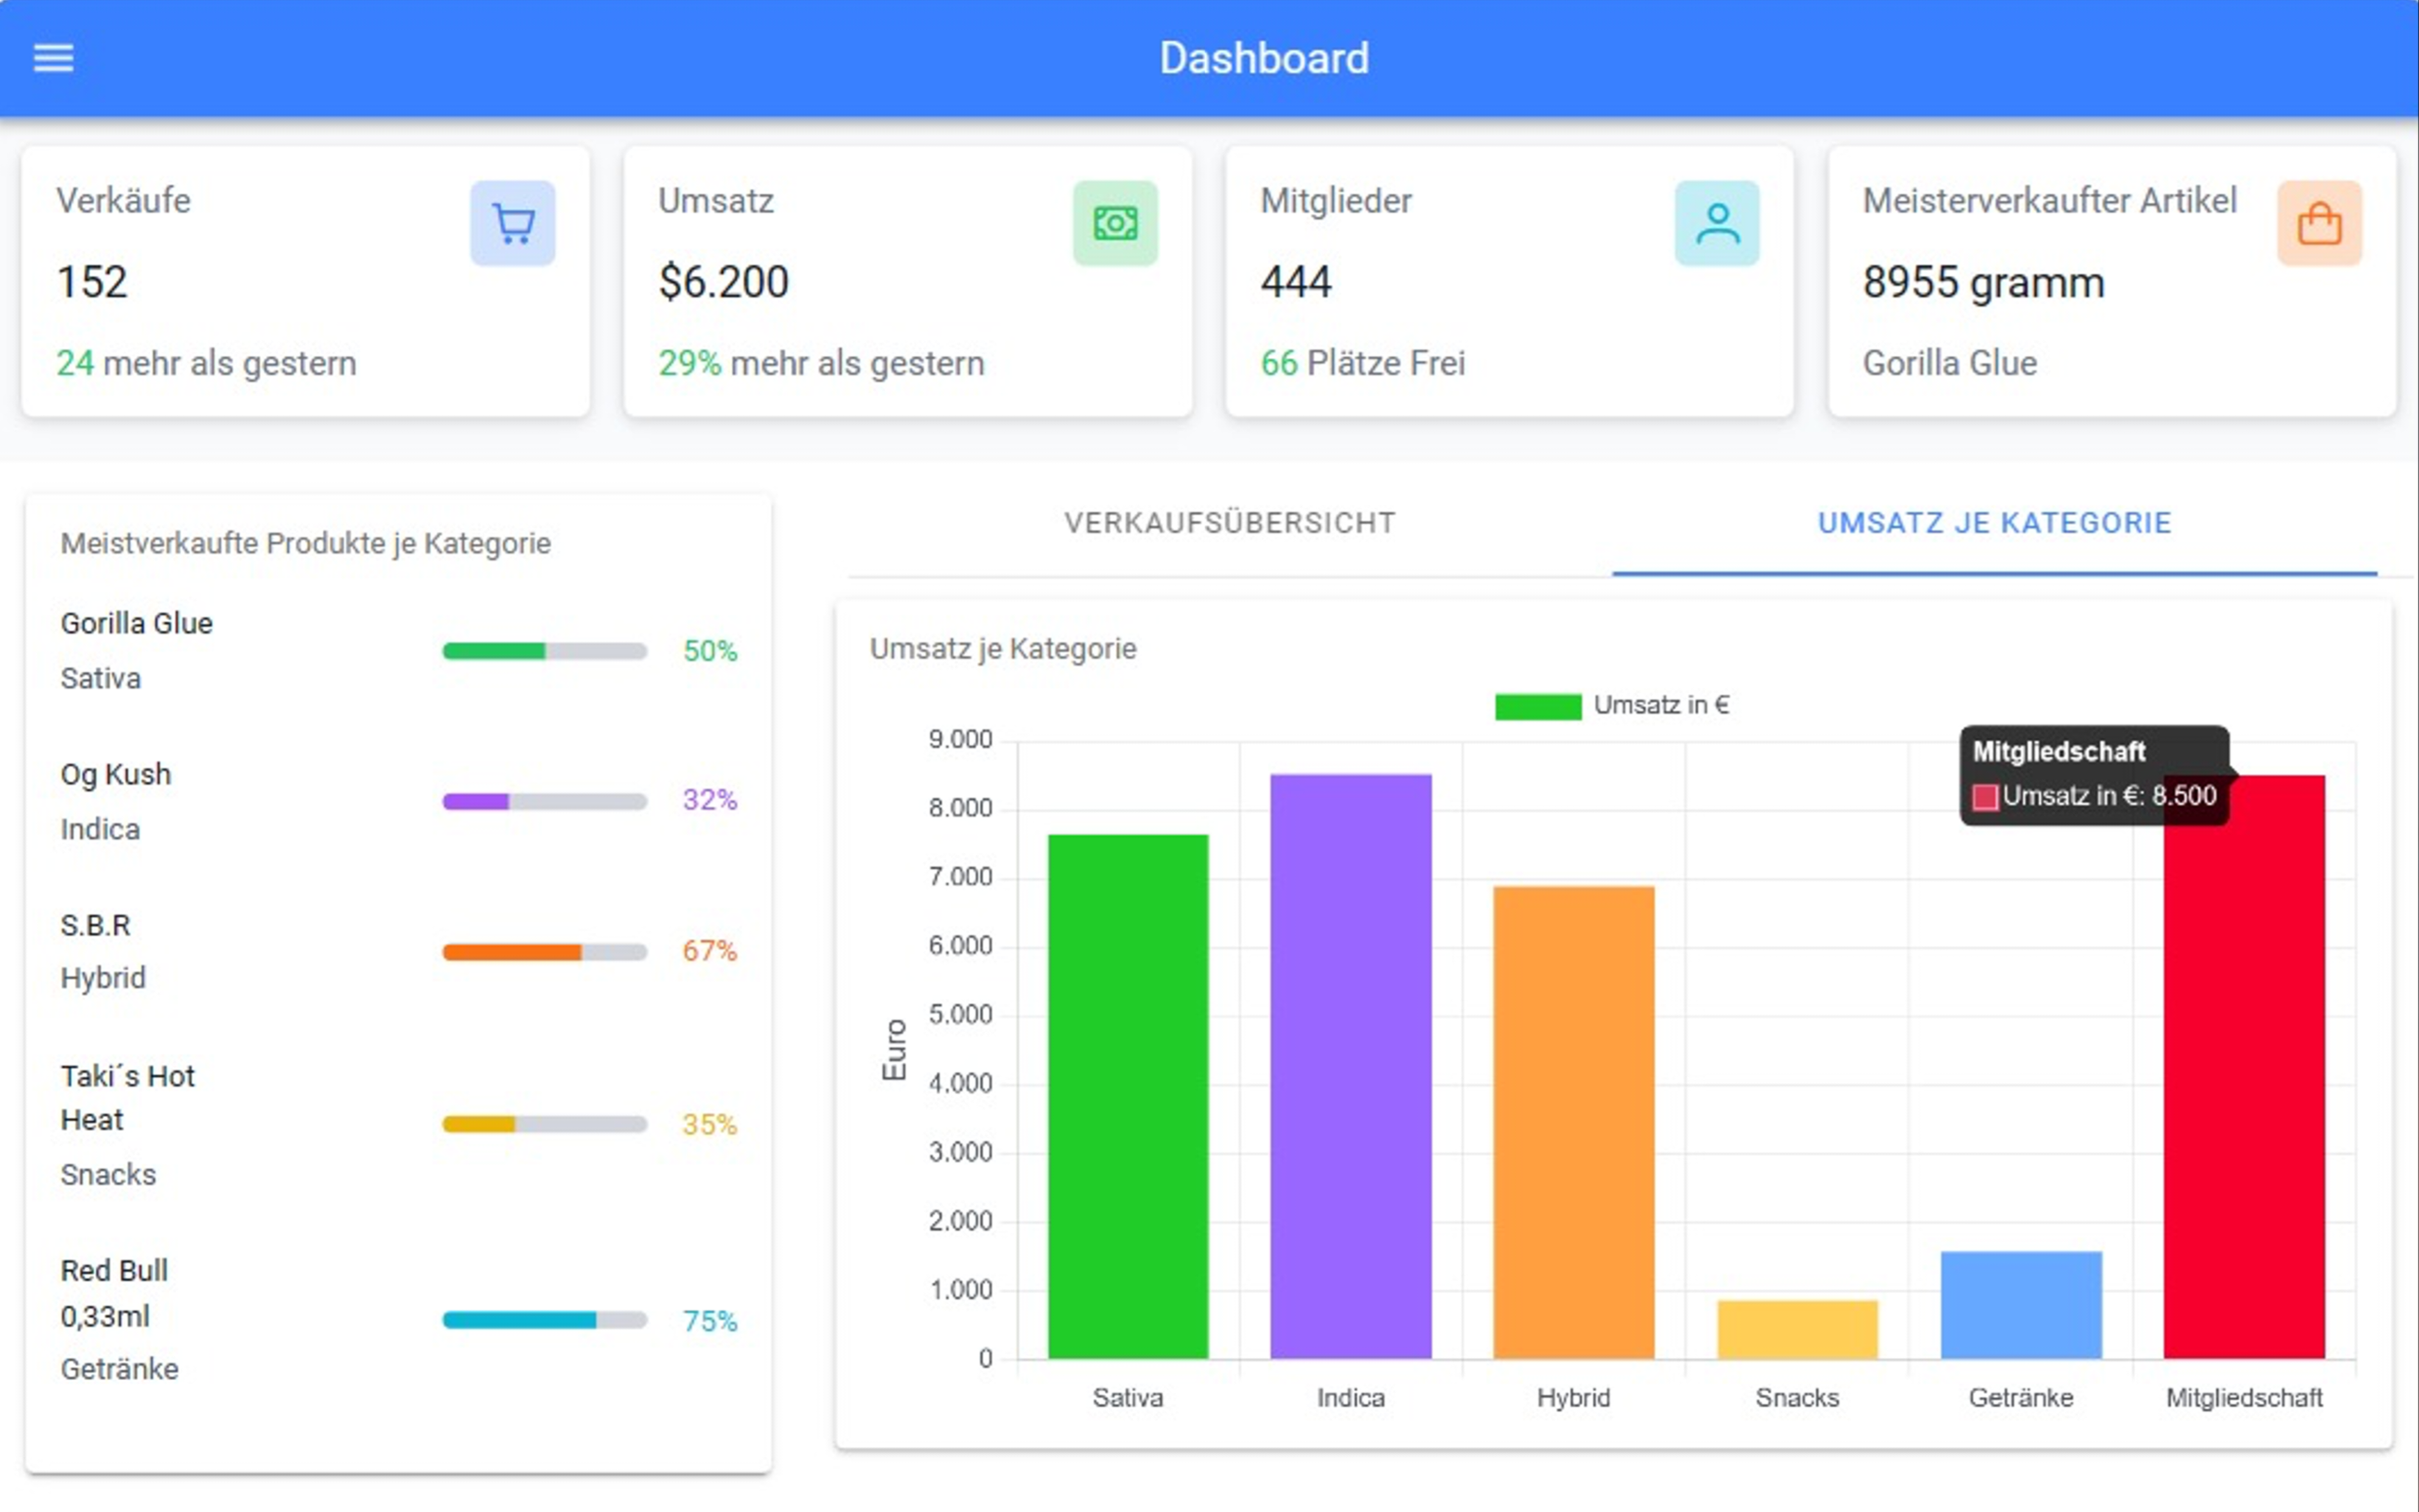The image size is (2419, 1512).
Task: Switch to the Verkaufsübersicht tab
Action: (1229, 523)
